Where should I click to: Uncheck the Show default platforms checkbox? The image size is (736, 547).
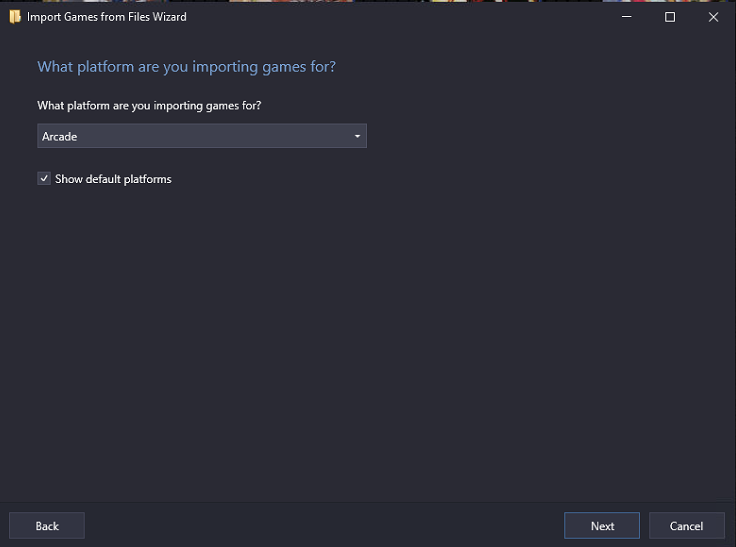click(x=44, y=178)
